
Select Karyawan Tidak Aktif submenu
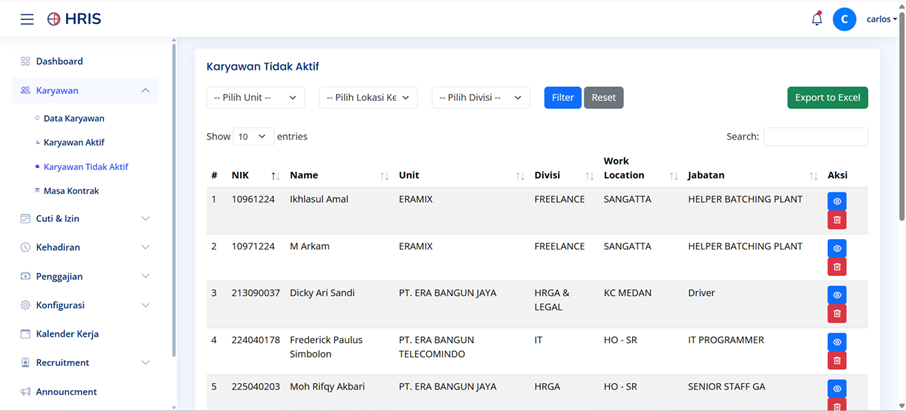tap(86, 166)
